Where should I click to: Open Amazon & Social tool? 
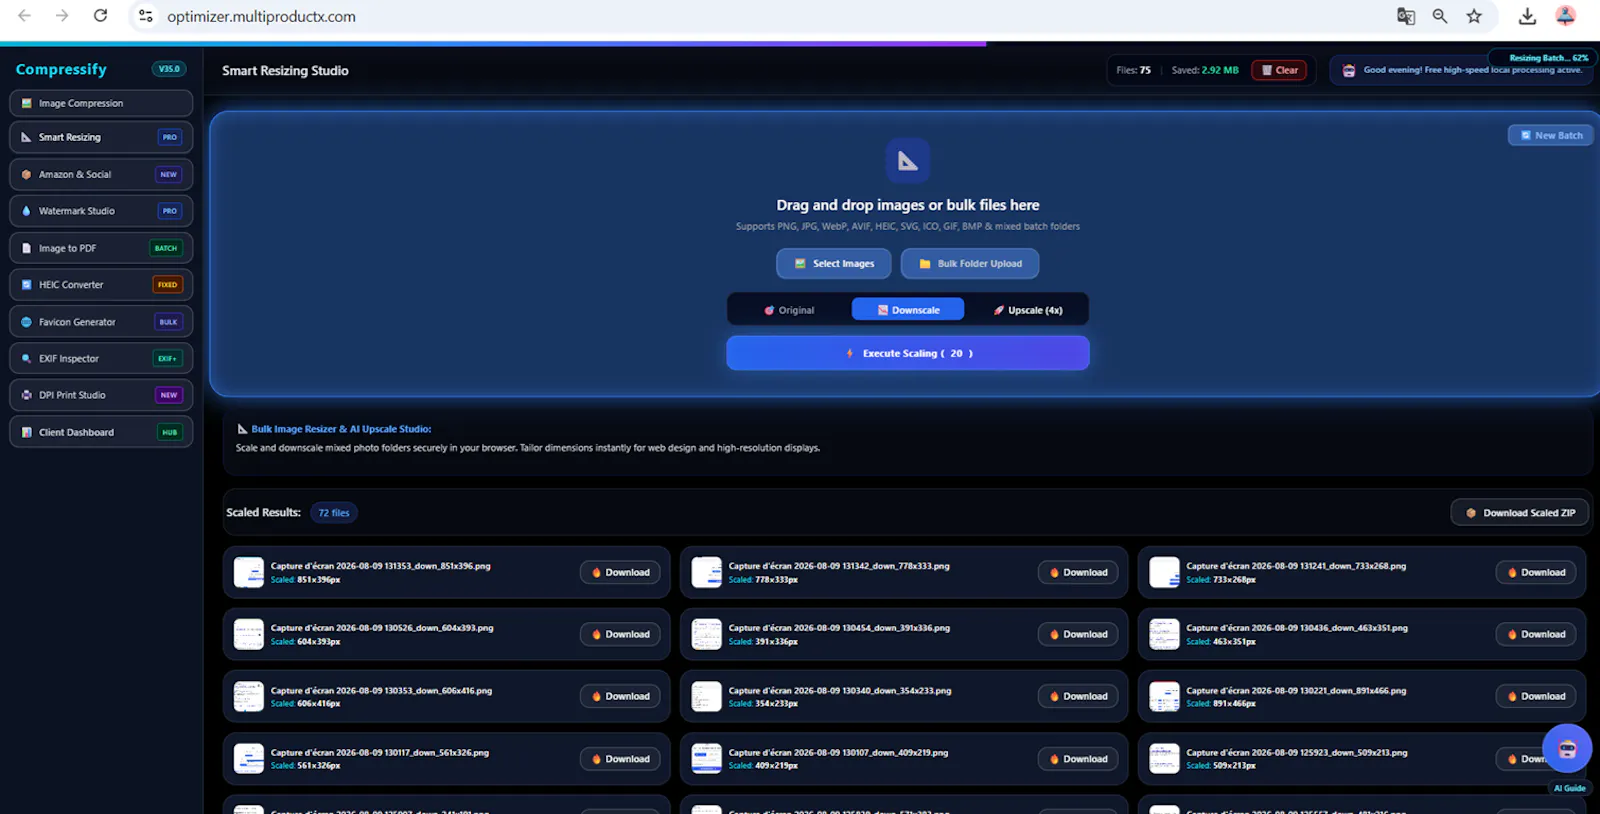(x=101, y=174)
